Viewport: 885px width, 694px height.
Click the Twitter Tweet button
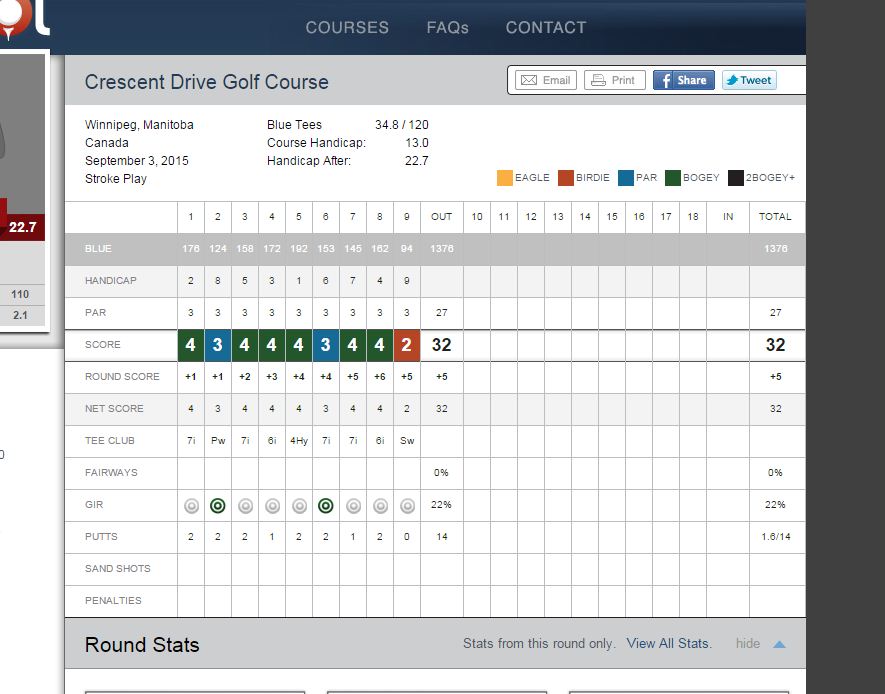(748, 80)
